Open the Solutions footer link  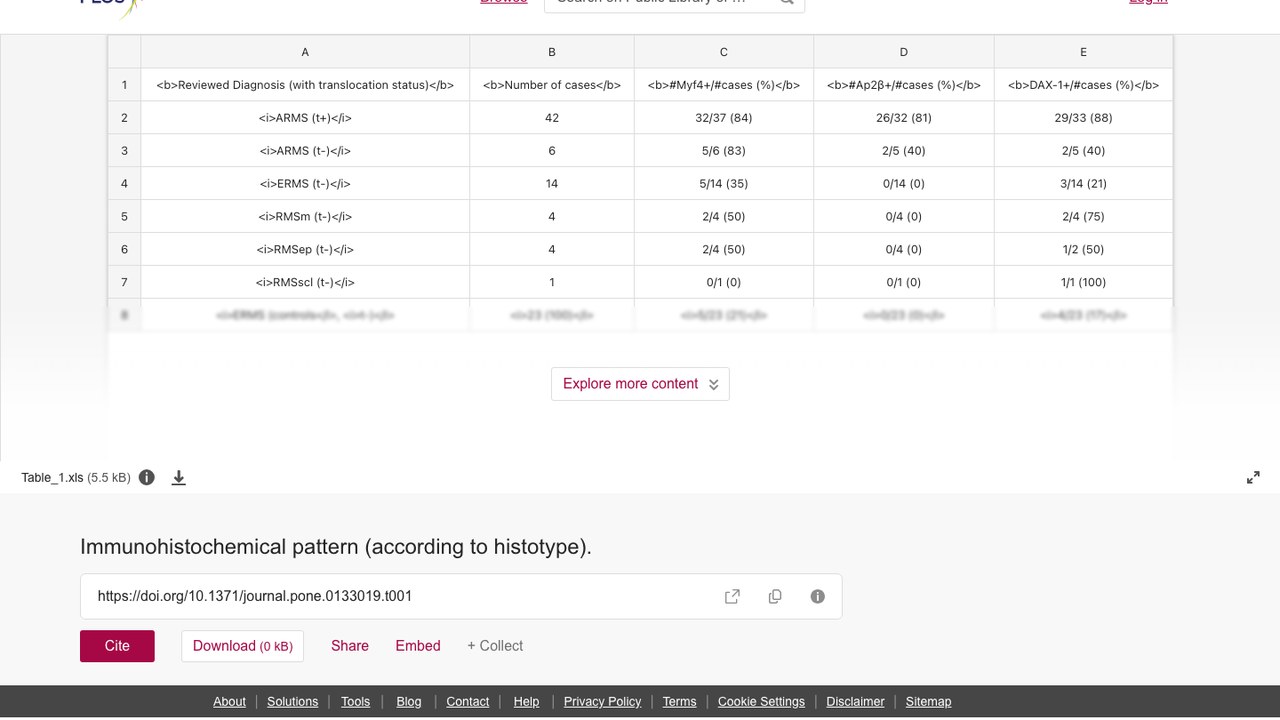(x=293, y=702)
